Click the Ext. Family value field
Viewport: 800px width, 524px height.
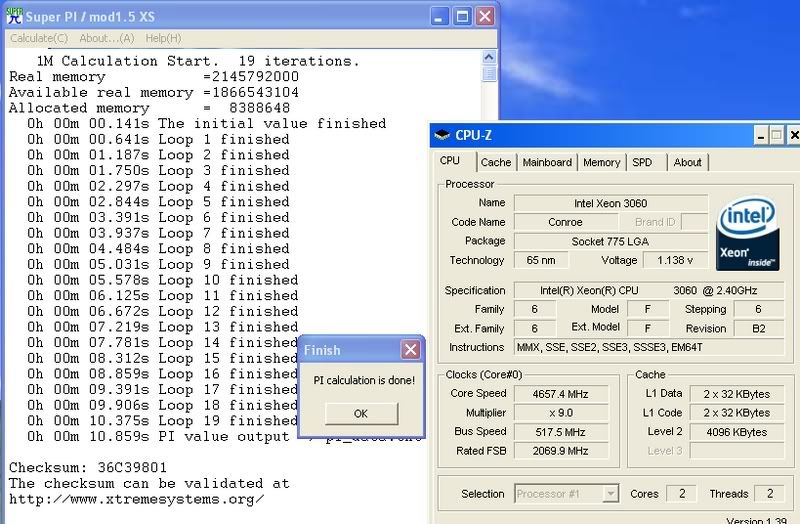[535, 329]
